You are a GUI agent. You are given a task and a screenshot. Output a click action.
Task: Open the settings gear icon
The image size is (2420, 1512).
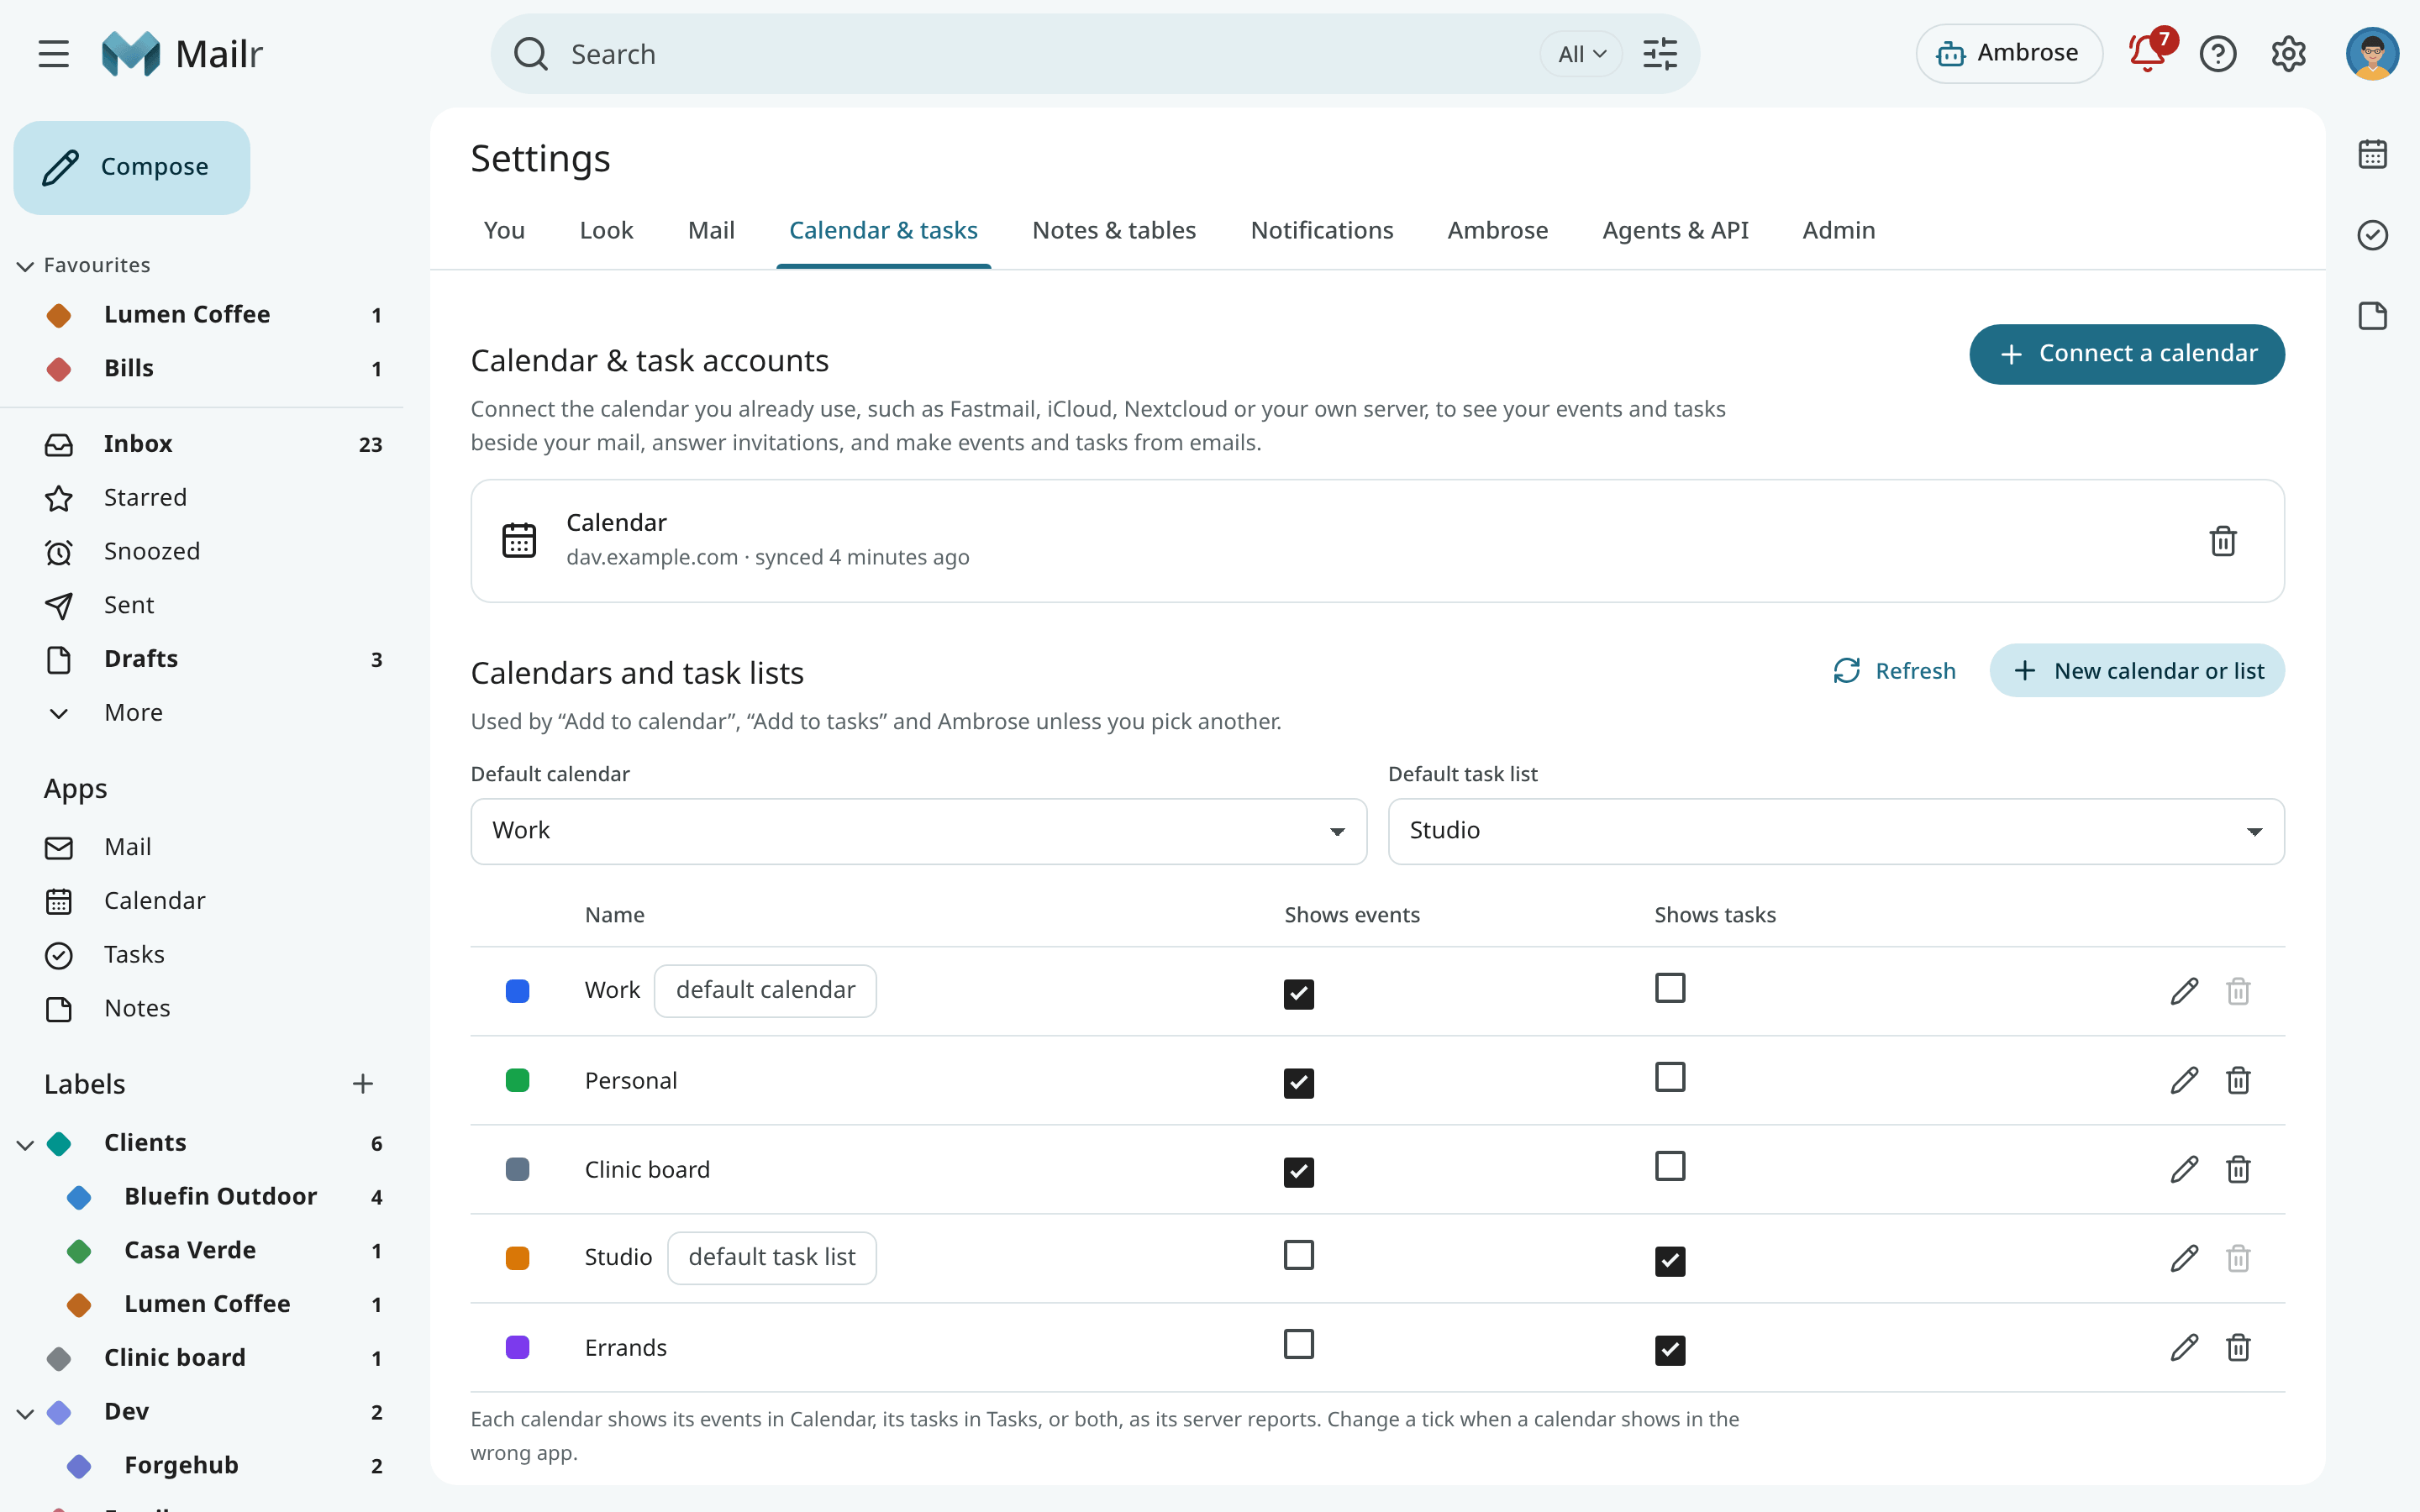click(x=2288, y=54)
